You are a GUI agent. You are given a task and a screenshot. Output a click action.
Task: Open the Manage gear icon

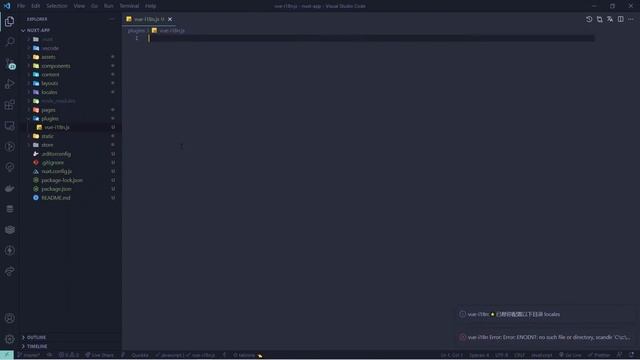click(x=9, y=339)
